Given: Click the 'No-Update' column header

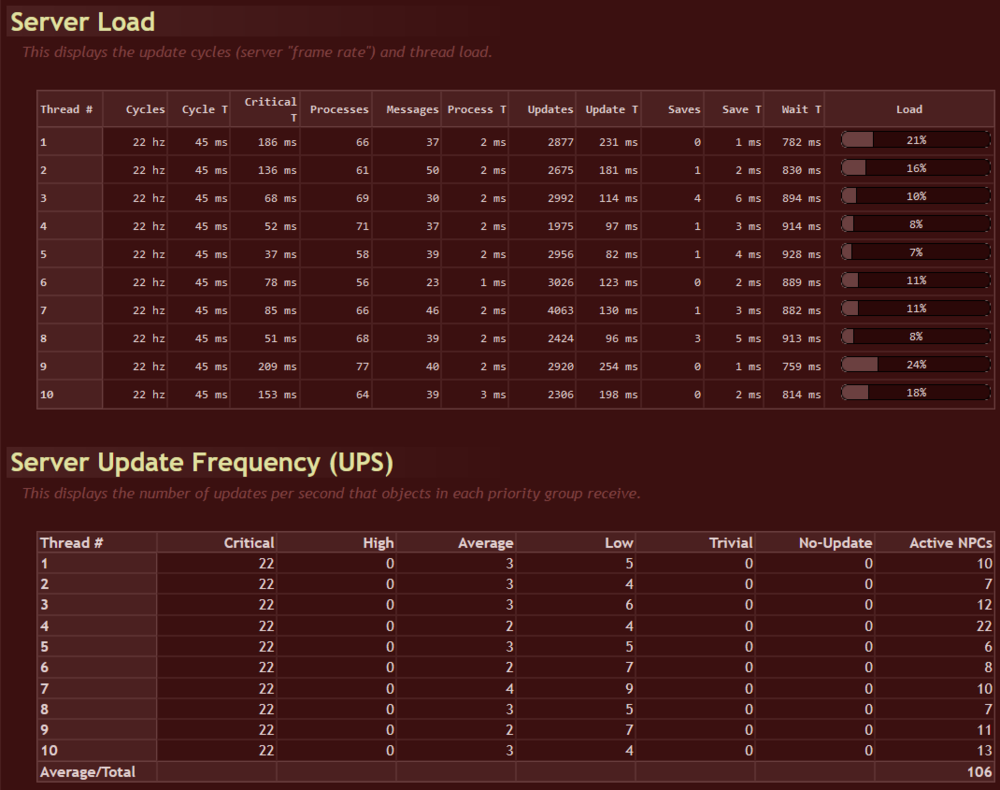Looking at the screenshot, I should [835, 543].
